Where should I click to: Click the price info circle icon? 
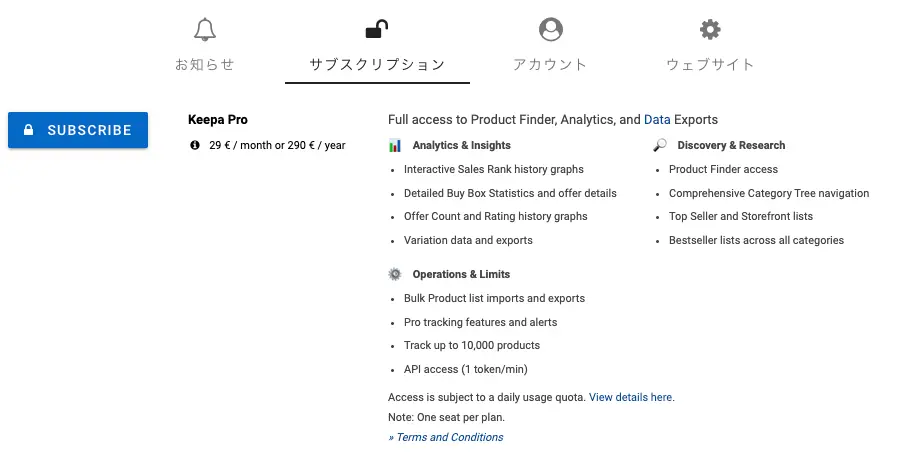pos(195,145)
